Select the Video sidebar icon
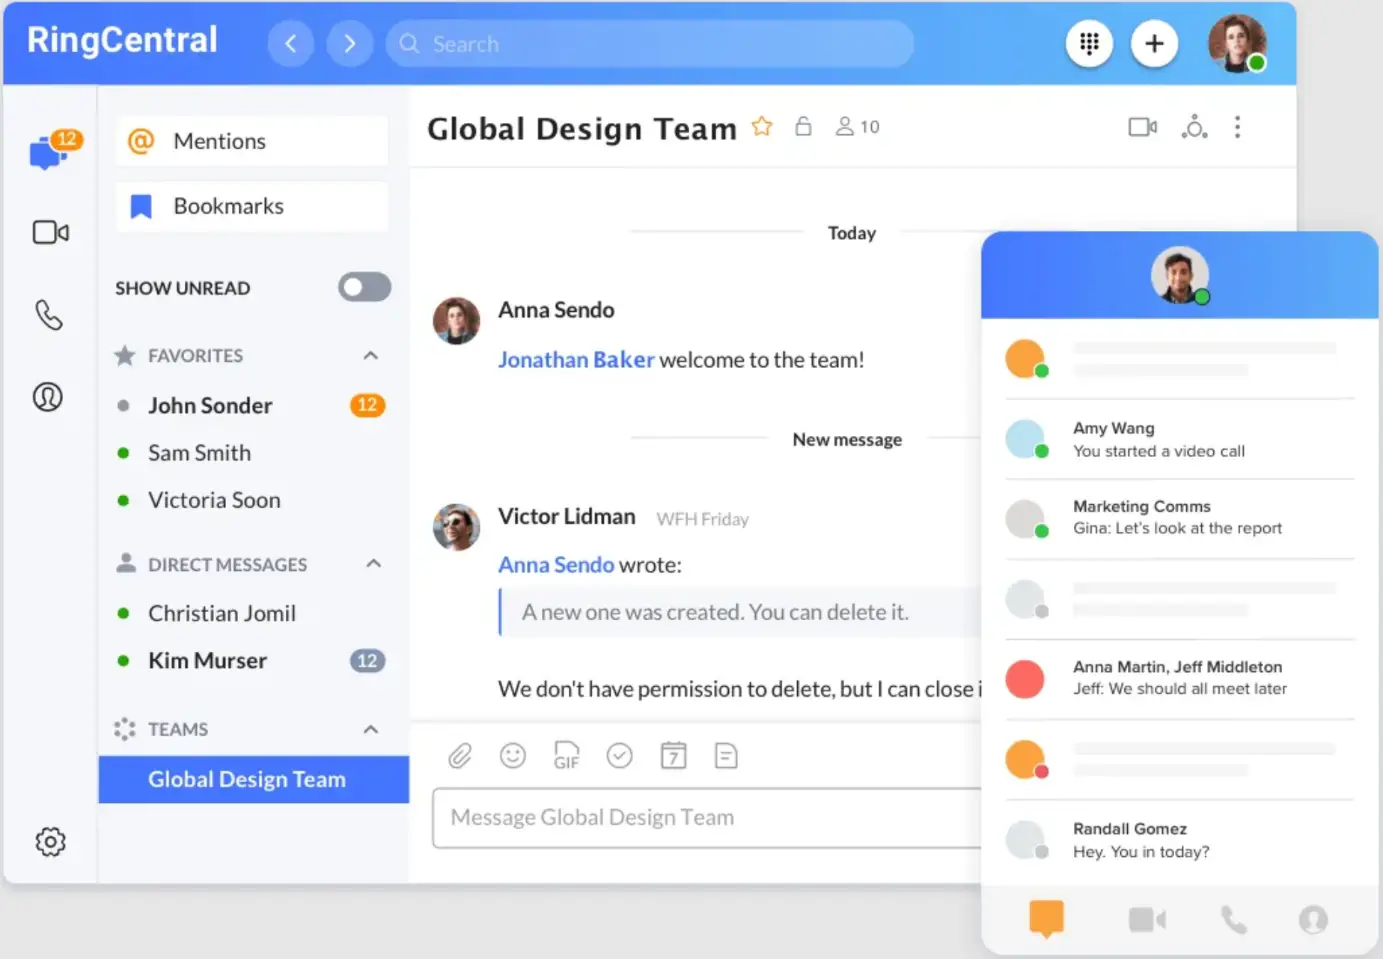 coord(50,232)
